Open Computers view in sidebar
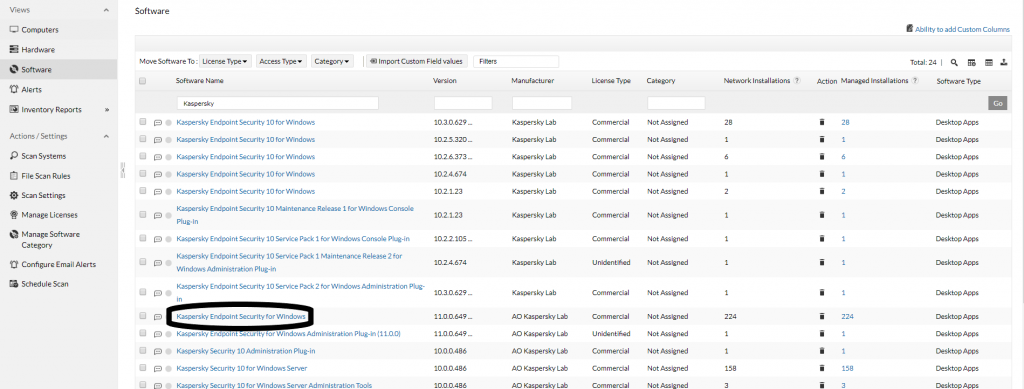Image resolution: width=1024 pixels, height=389 pixels. 39,30
